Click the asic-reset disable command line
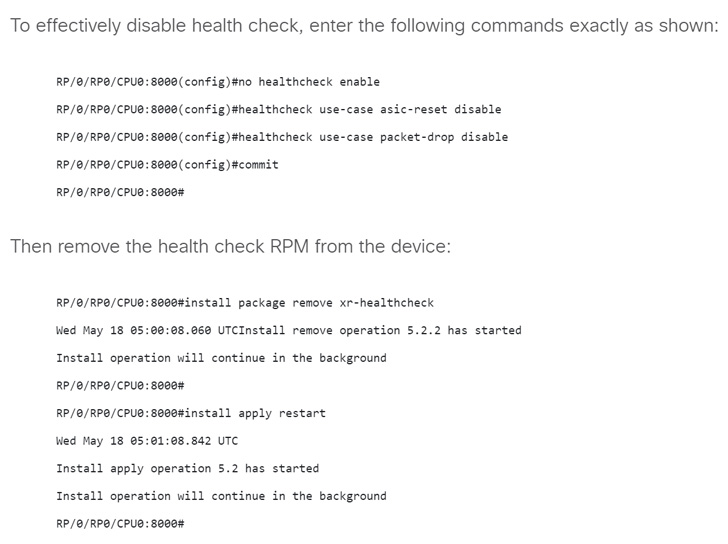The image size is (728, 544). [x=279, y=110]
